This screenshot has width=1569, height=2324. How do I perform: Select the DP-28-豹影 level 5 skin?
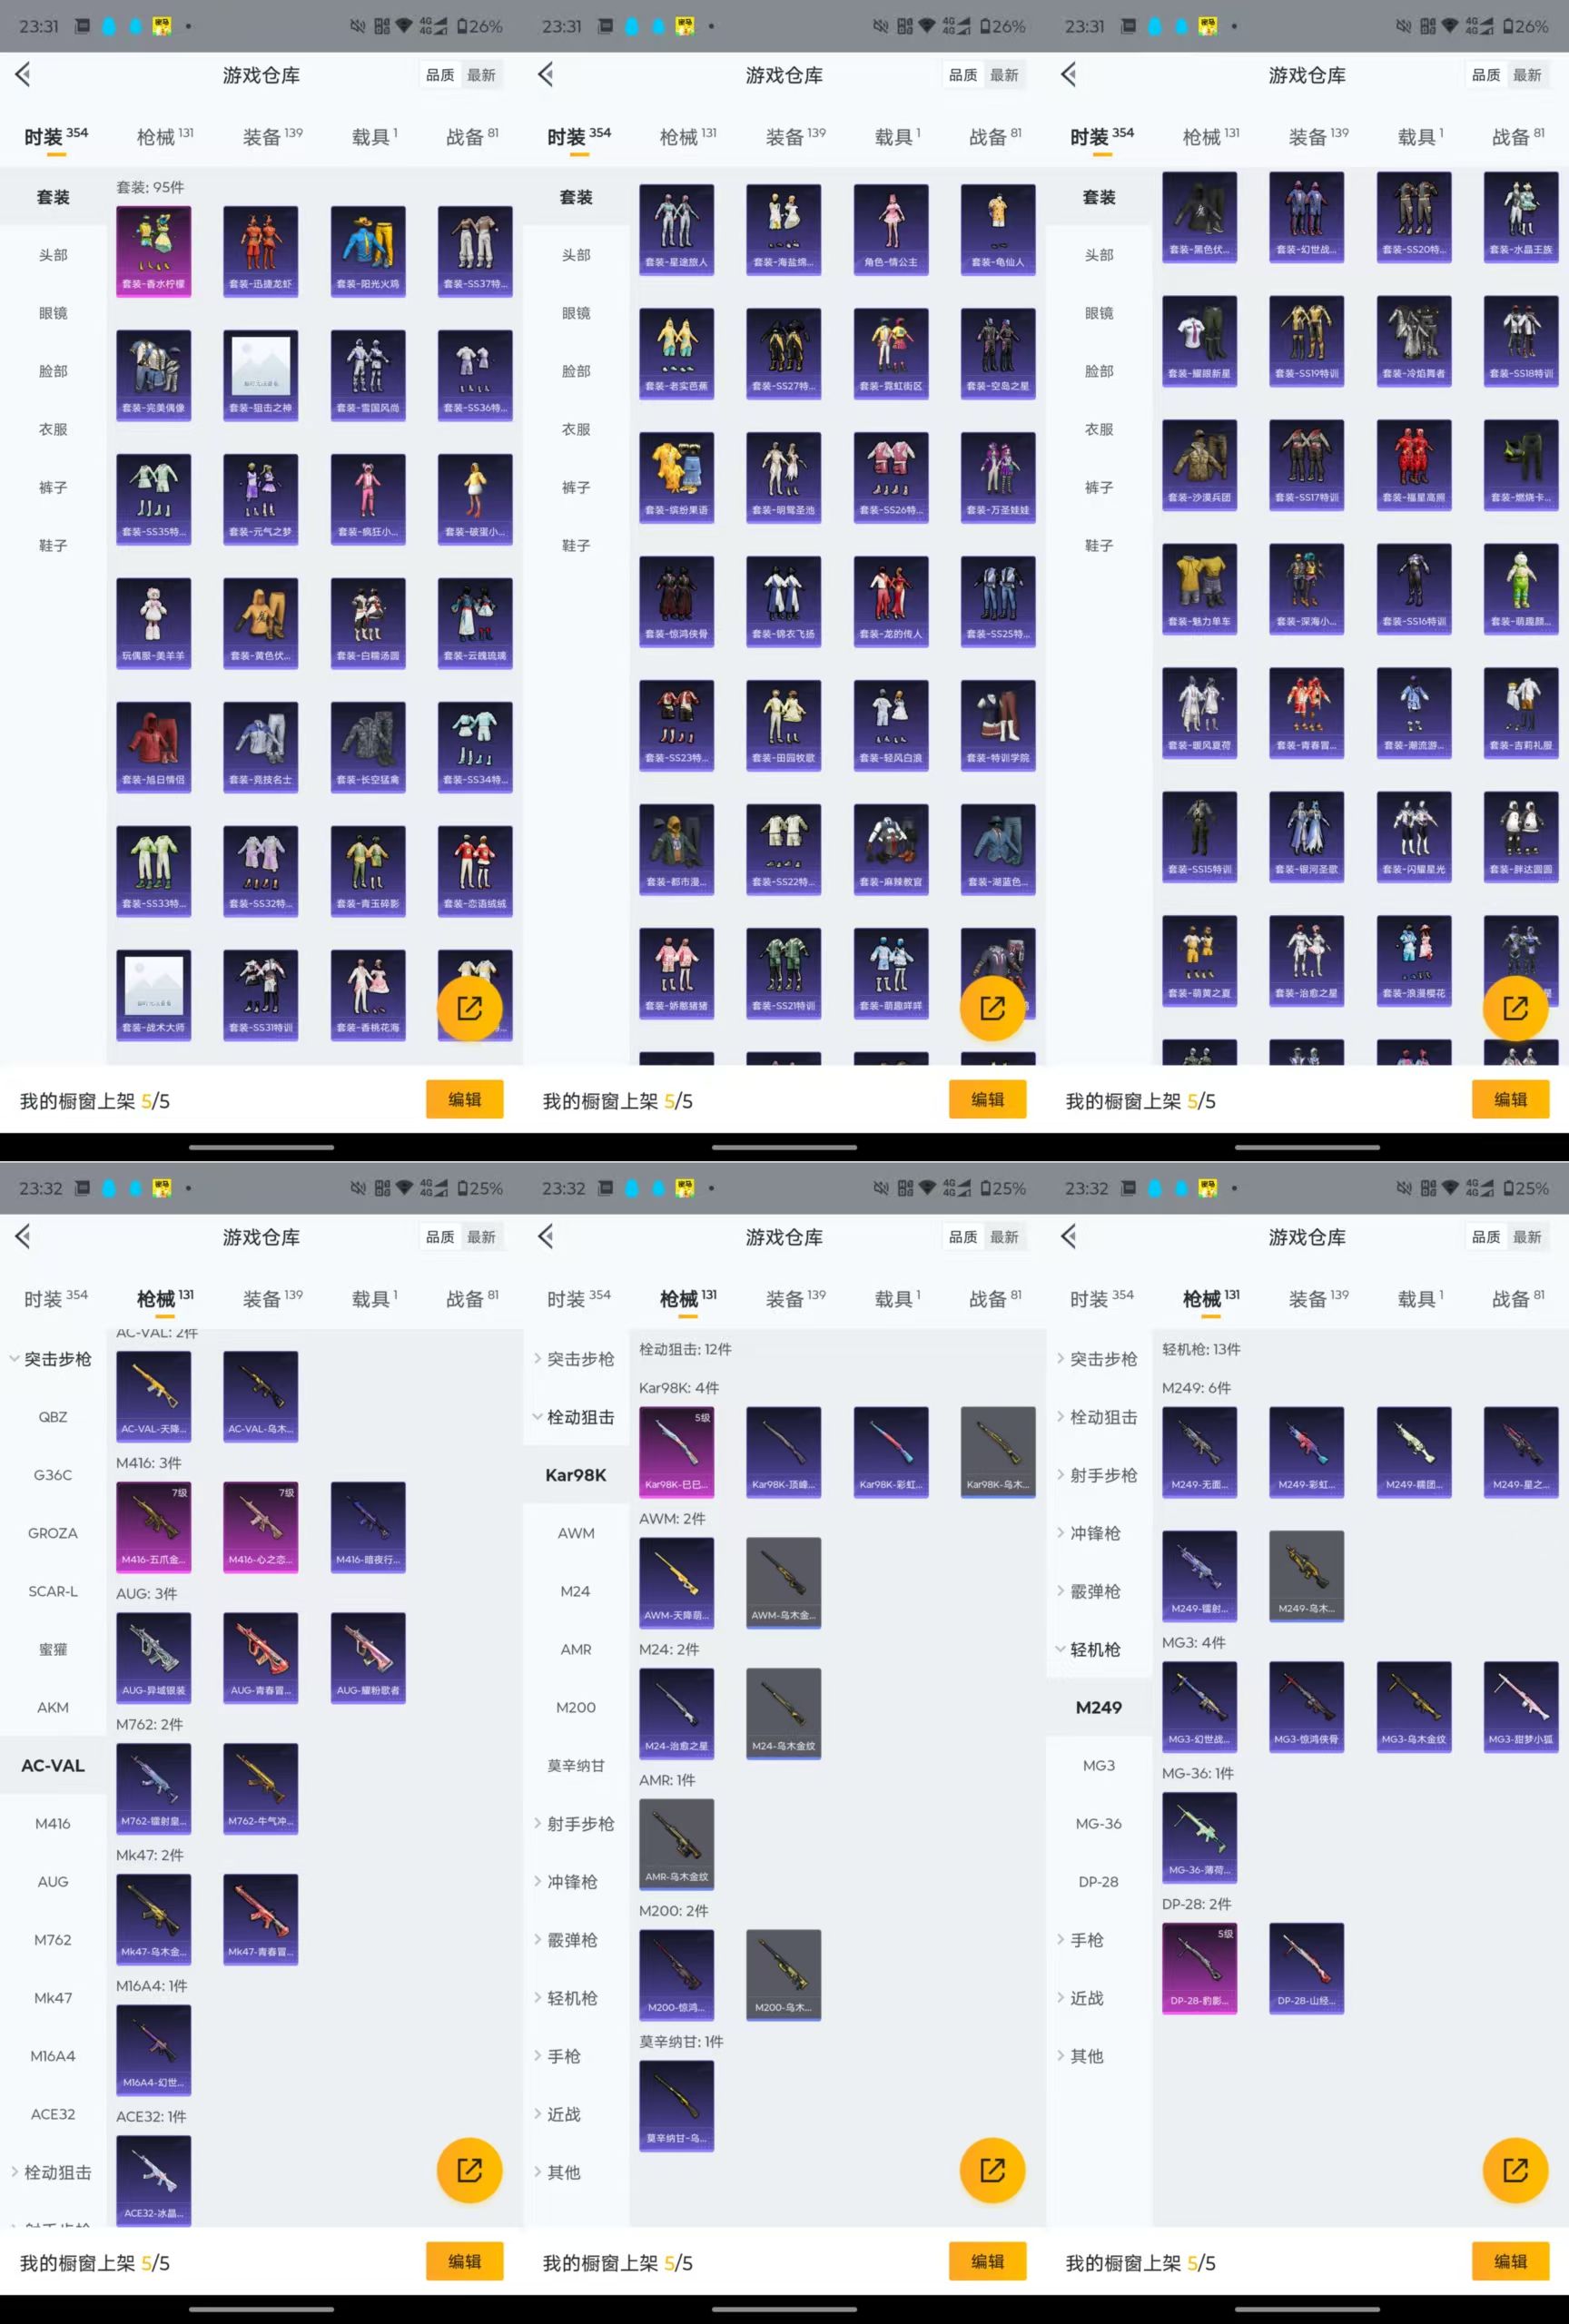[x=1199, y=1968]
